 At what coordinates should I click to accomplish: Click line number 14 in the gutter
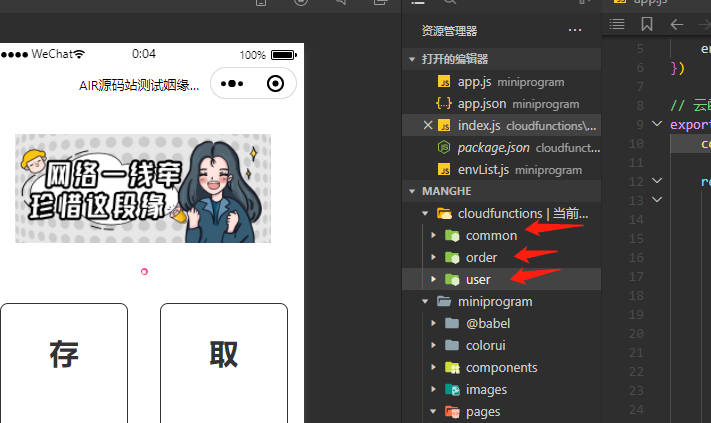tap(637, 219)
